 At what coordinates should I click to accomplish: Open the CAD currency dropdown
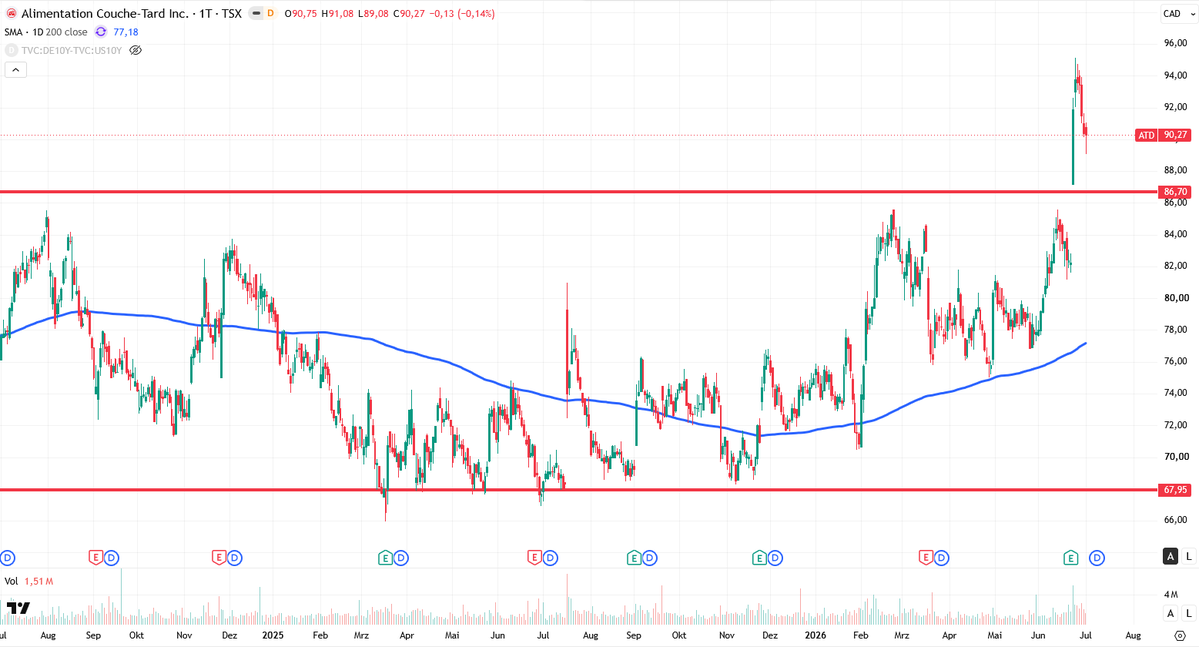[x=1178, y=14]
